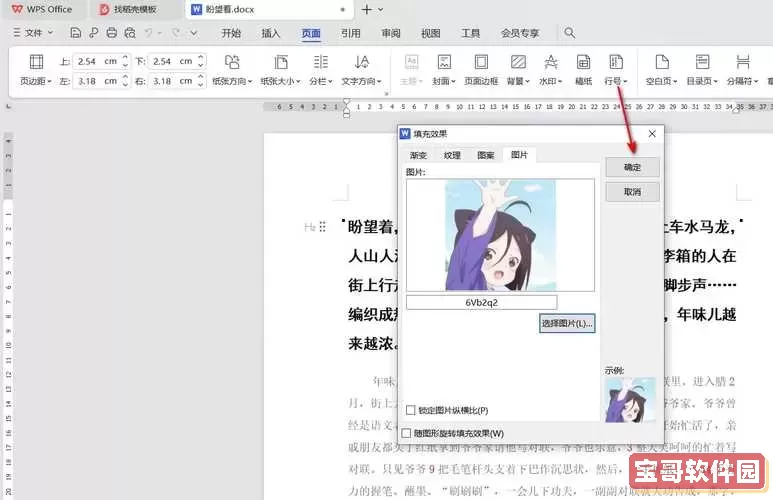Click the export-to-PDF icon beside save
Viewport: 773px width, 500px height.
[x=94, y=33]
